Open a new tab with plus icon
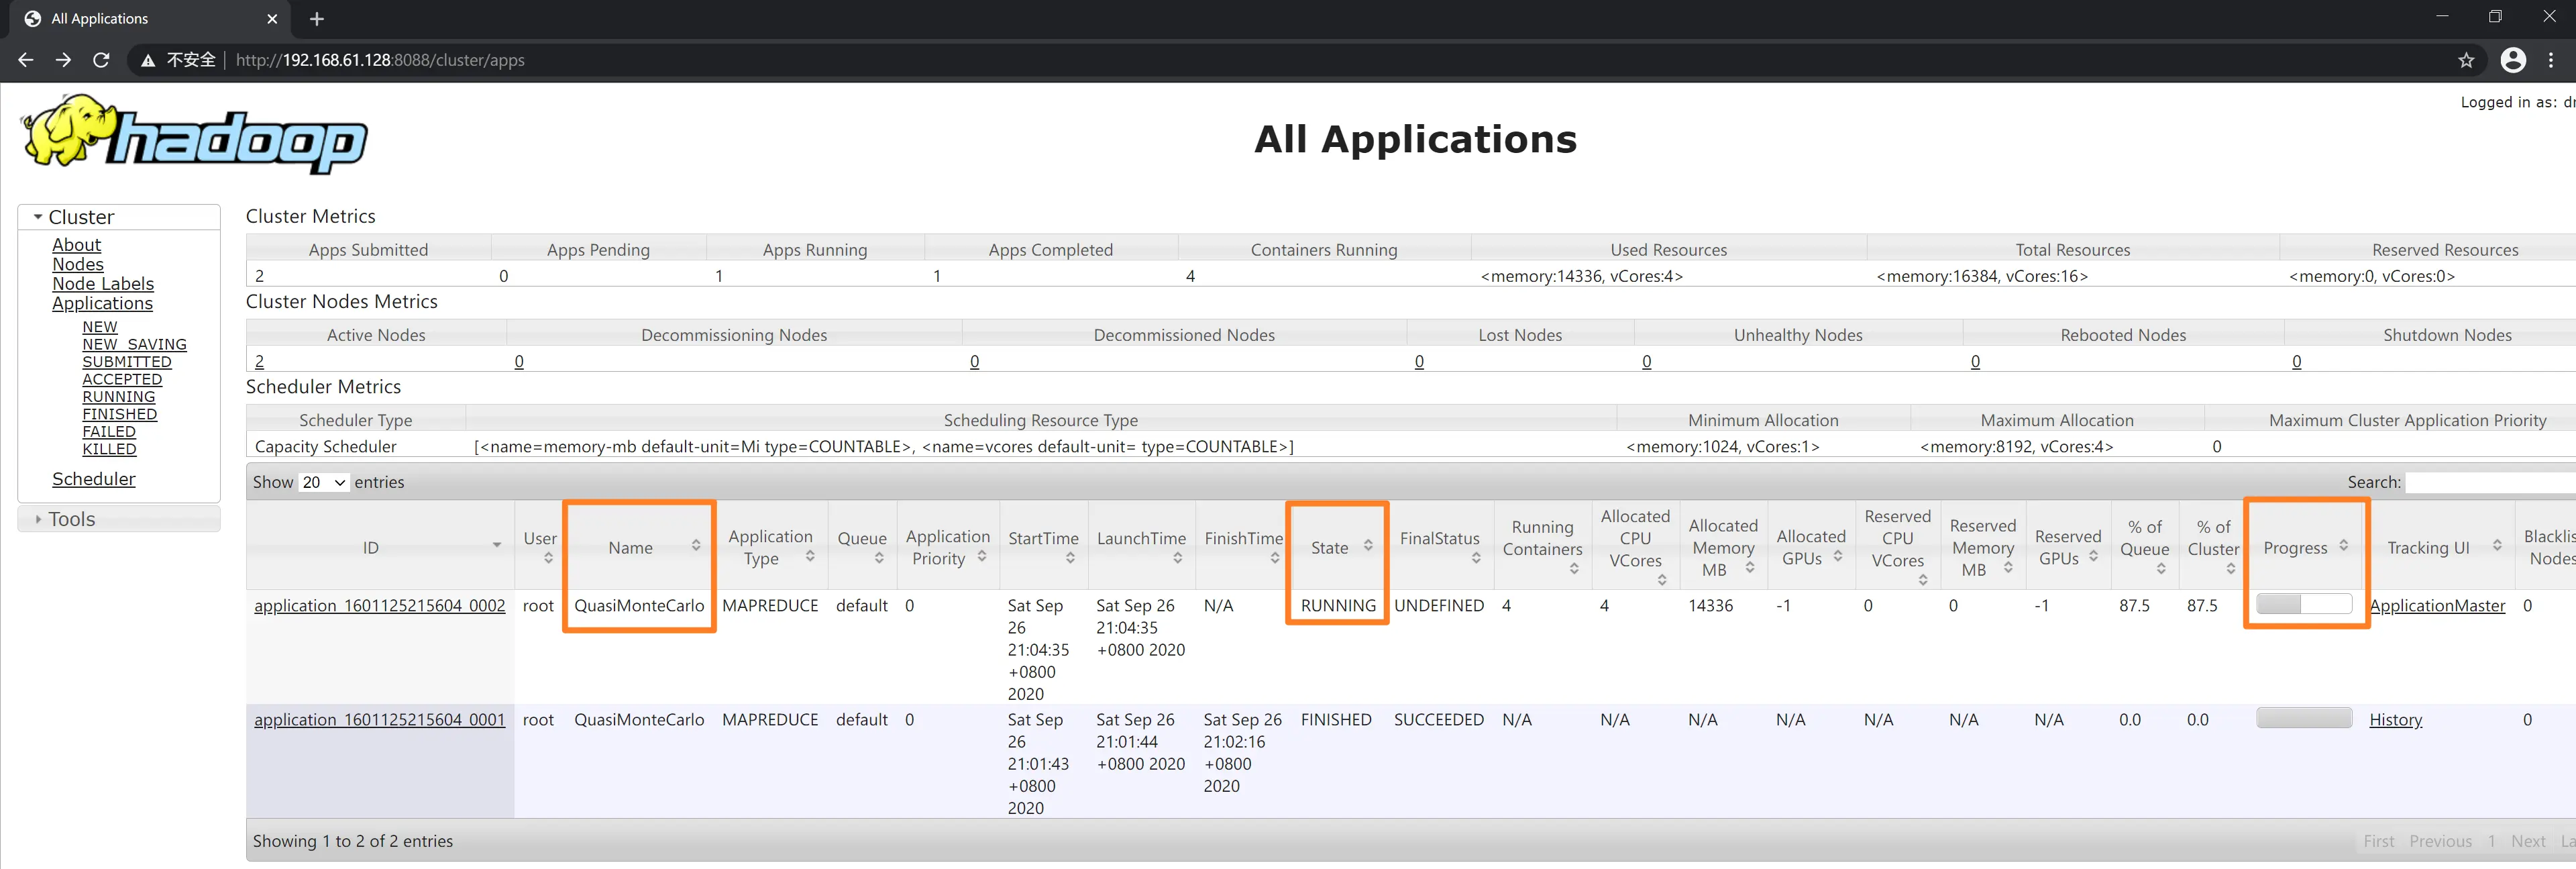Viewport: 2576px width, 869px height. click(317, 19)
